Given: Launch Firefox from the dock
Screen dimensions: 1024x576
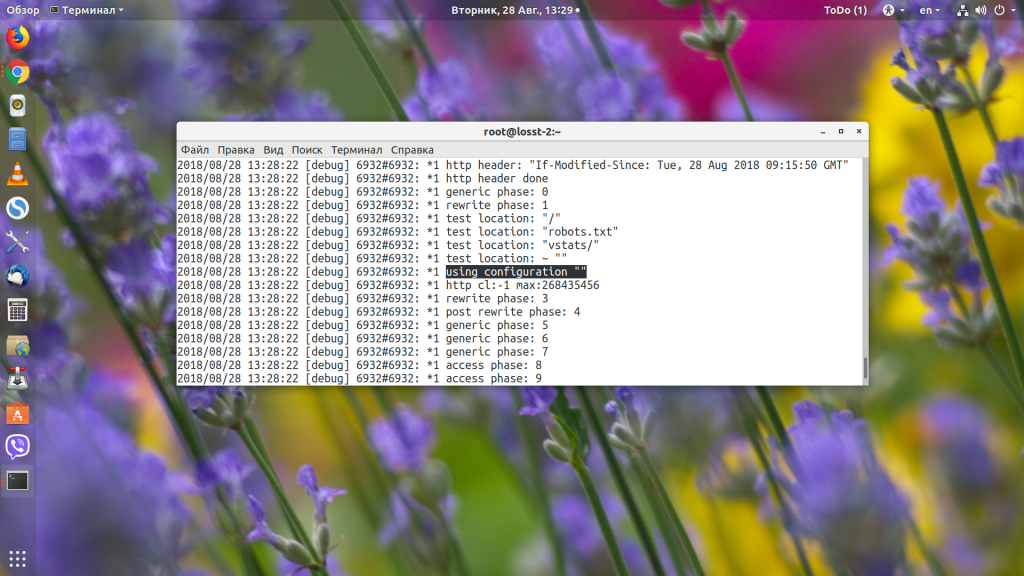Looking at the screenshot, I should pos(17,38).
